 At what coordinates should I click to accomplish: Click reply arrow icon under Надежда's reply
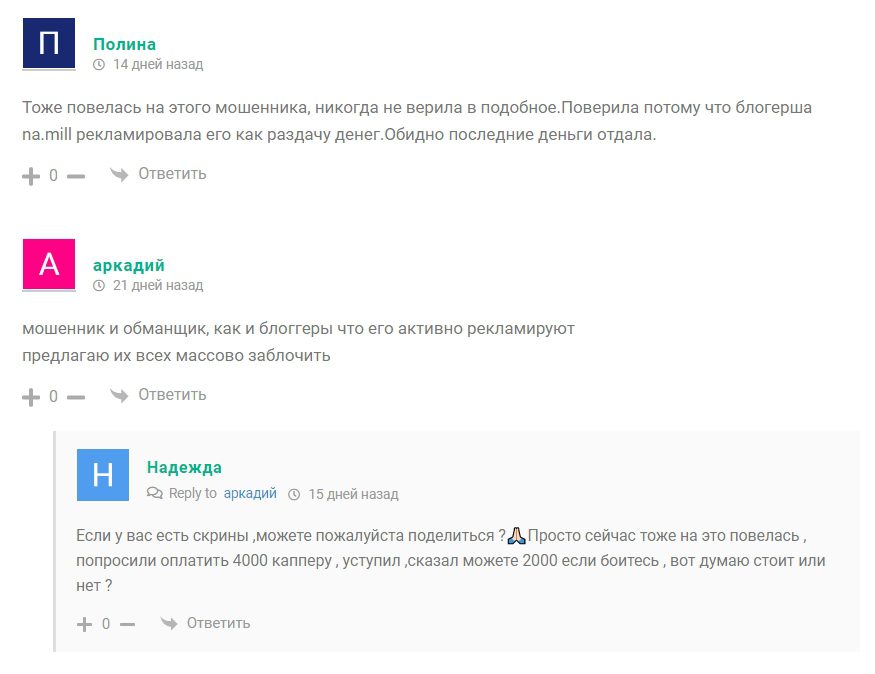(x=169, y=623)
